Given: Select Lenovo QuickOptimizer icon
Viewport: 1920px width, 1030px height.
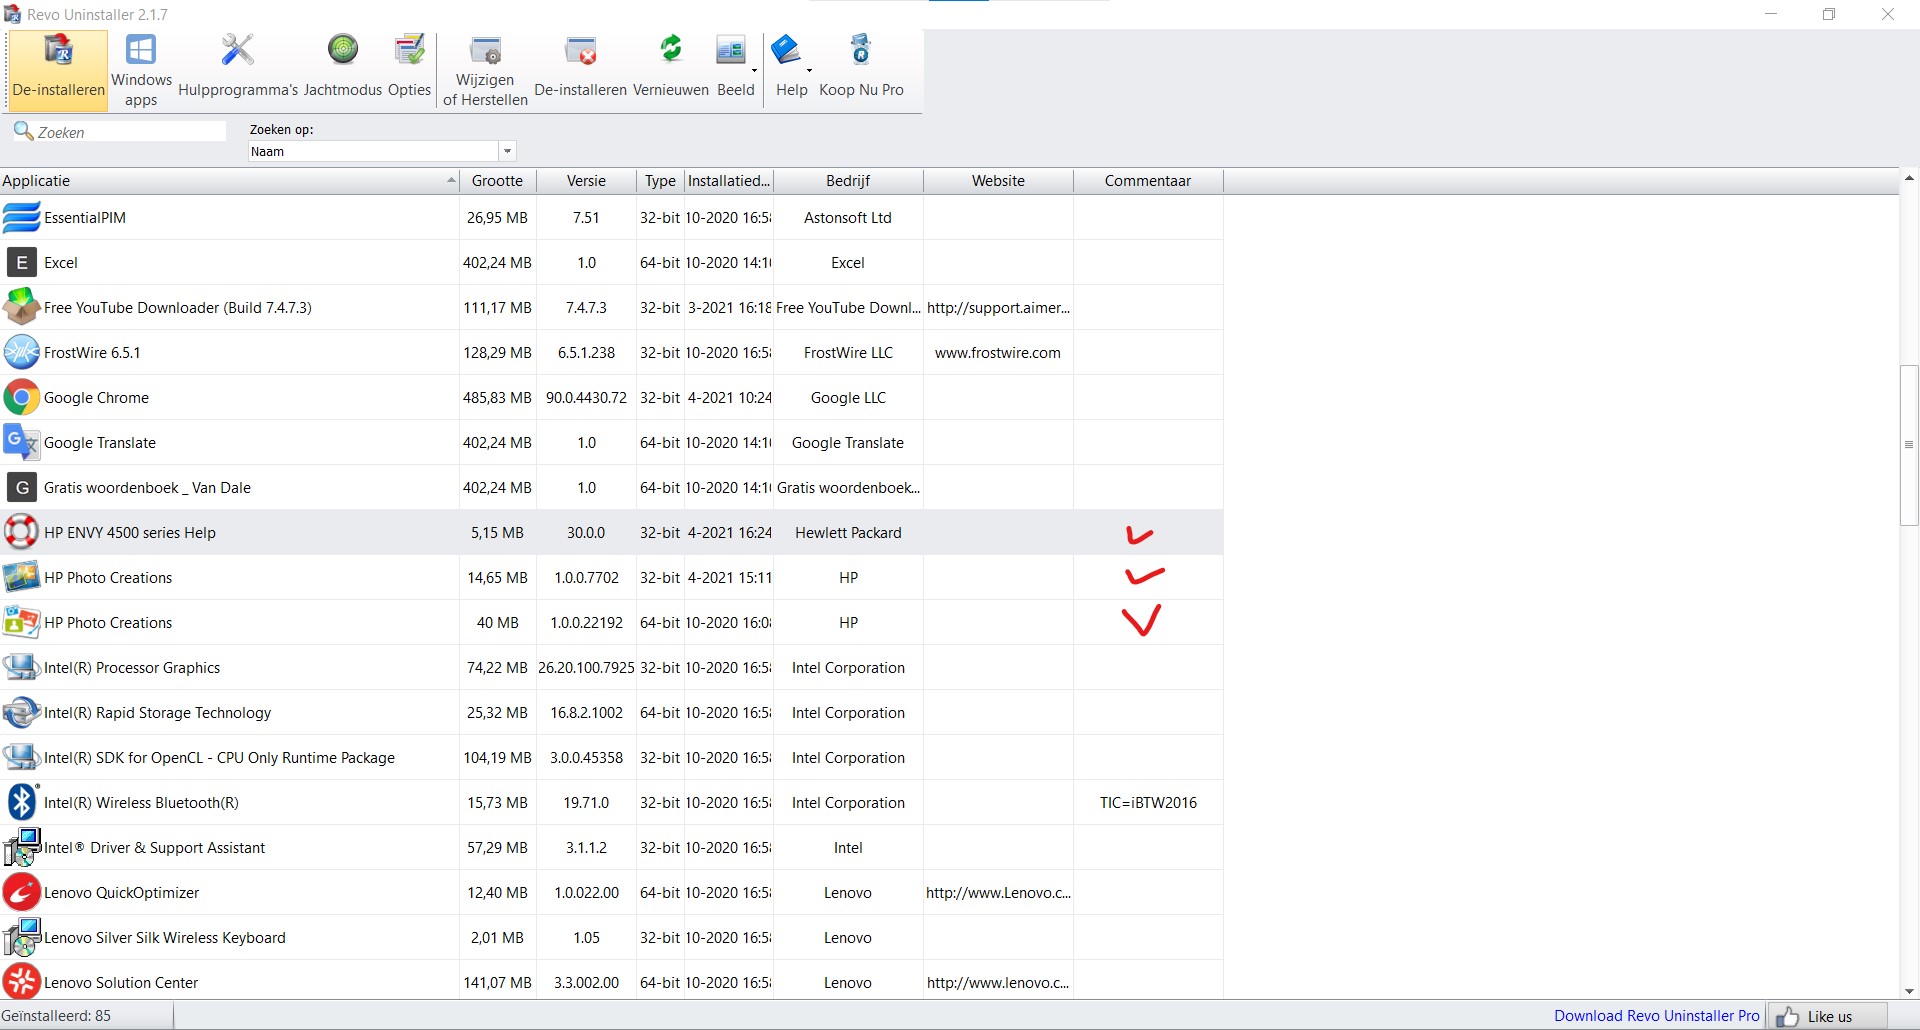Looking at the screenshot, I should [x=21, y=892].
